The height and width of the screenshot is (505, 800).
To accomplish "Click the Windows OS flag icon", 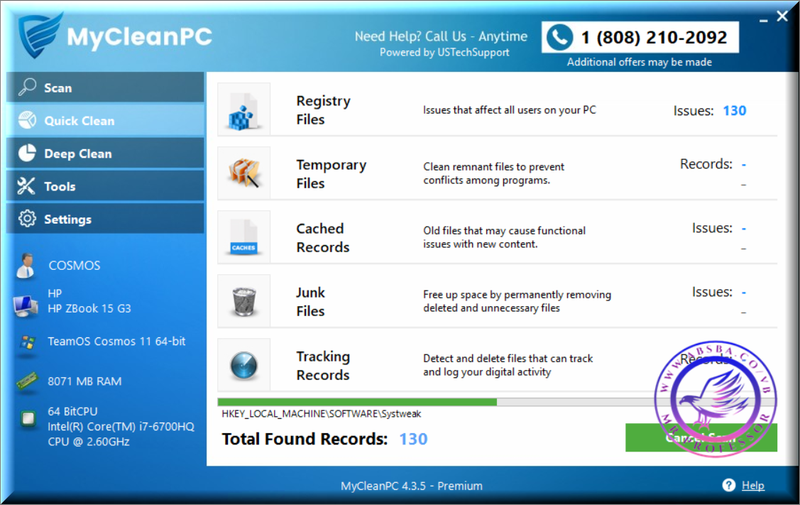I will click(x=28, y=342).
